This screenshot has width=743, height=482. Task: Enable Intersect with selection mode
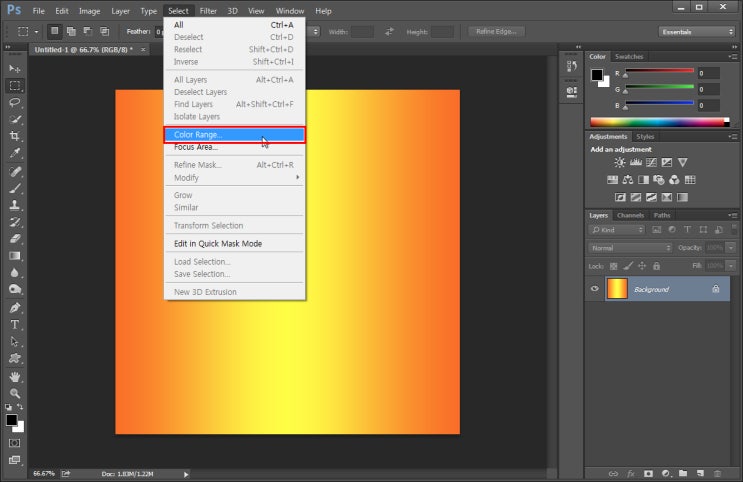(104, 31)
